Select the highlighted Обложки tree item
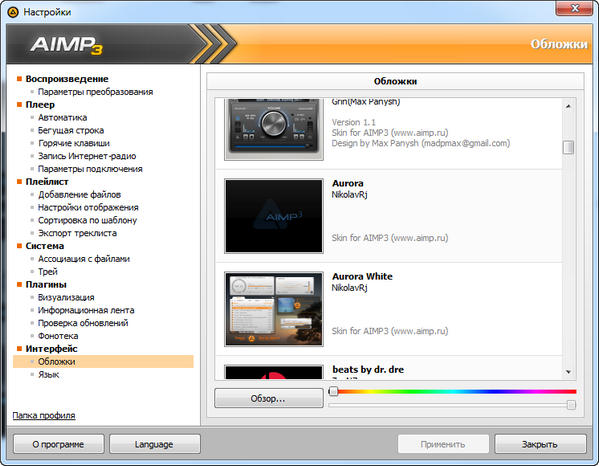Viewport: 599px width, 466px height. (x=103, y=362)
